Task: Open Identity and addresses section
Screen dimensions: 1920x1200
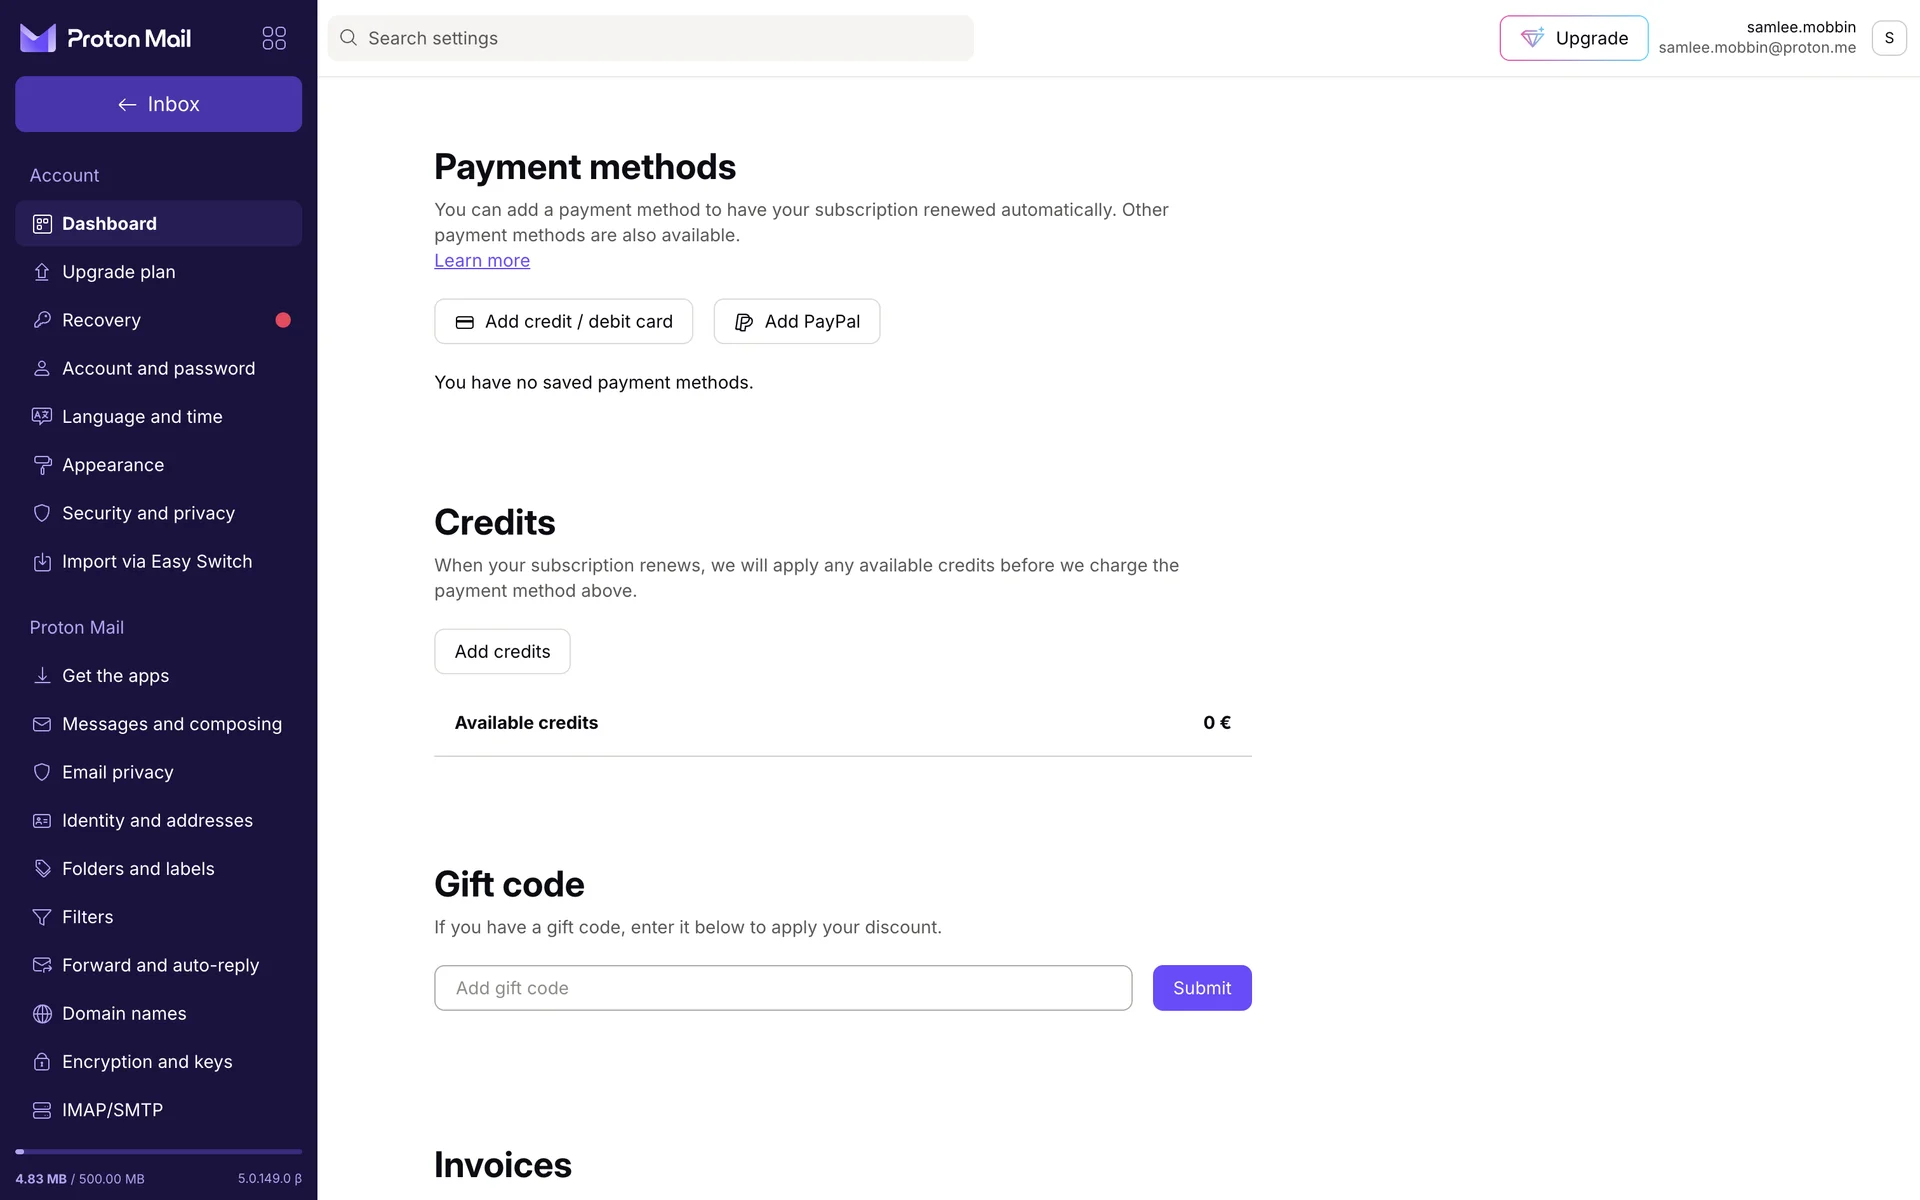Action: tap(157, 821)
